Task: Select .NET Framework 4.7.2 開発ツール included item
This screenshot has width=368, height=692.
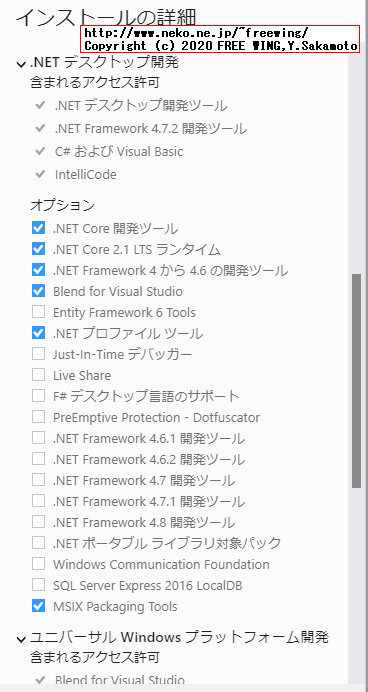Action: pos(151,129)
